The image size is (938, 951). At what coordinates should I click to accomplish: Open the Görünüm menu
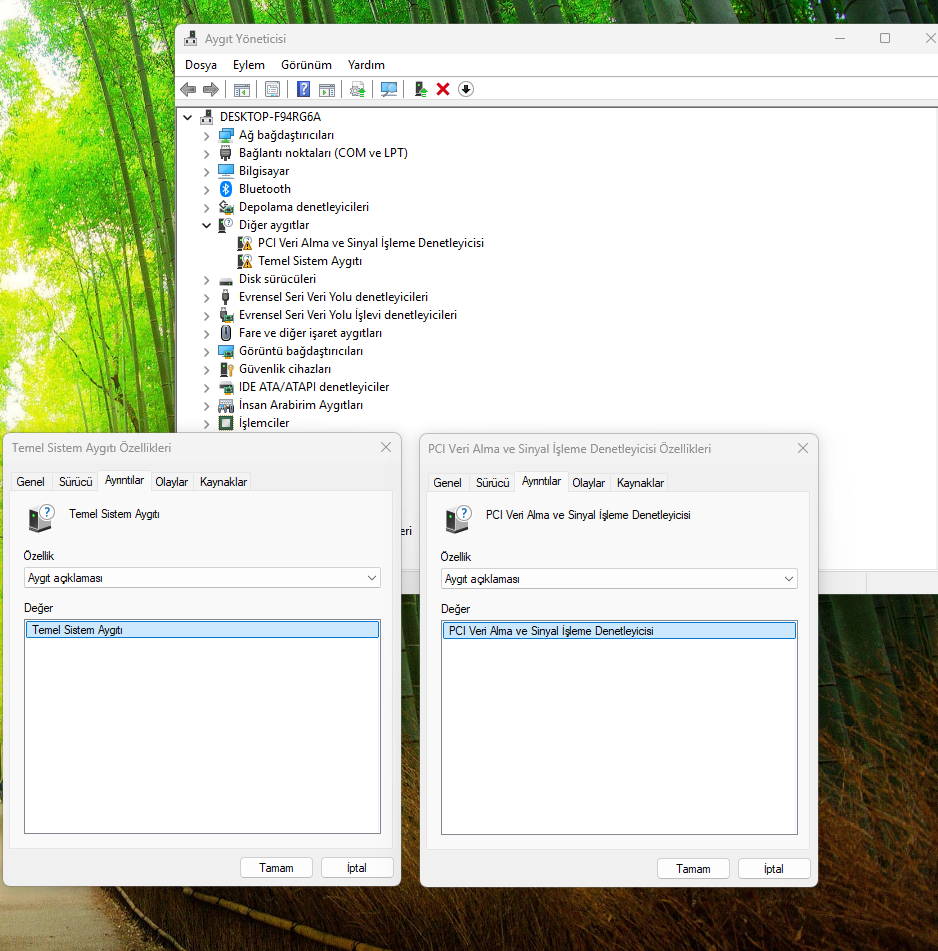tap(306, 65)
